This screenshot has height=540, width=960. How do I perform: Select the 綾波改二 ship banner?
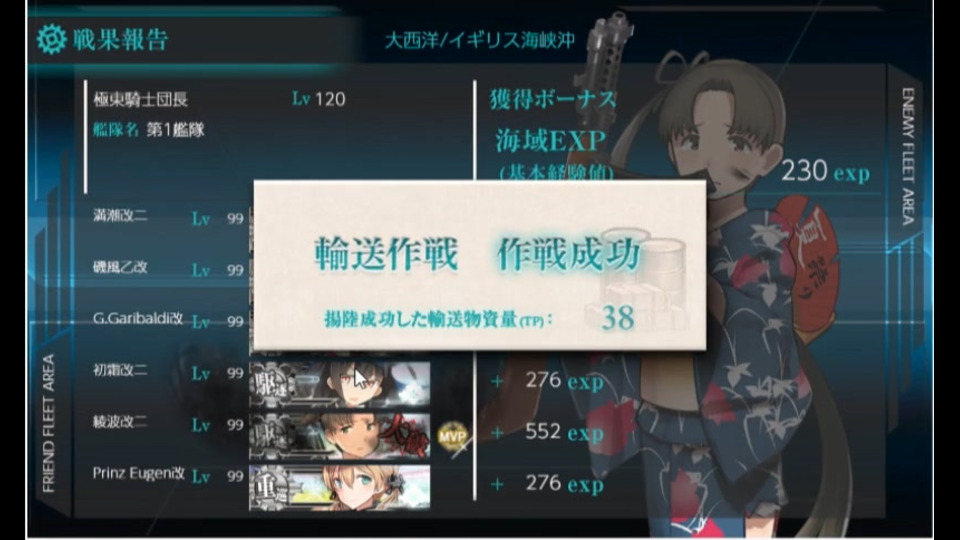339,436
